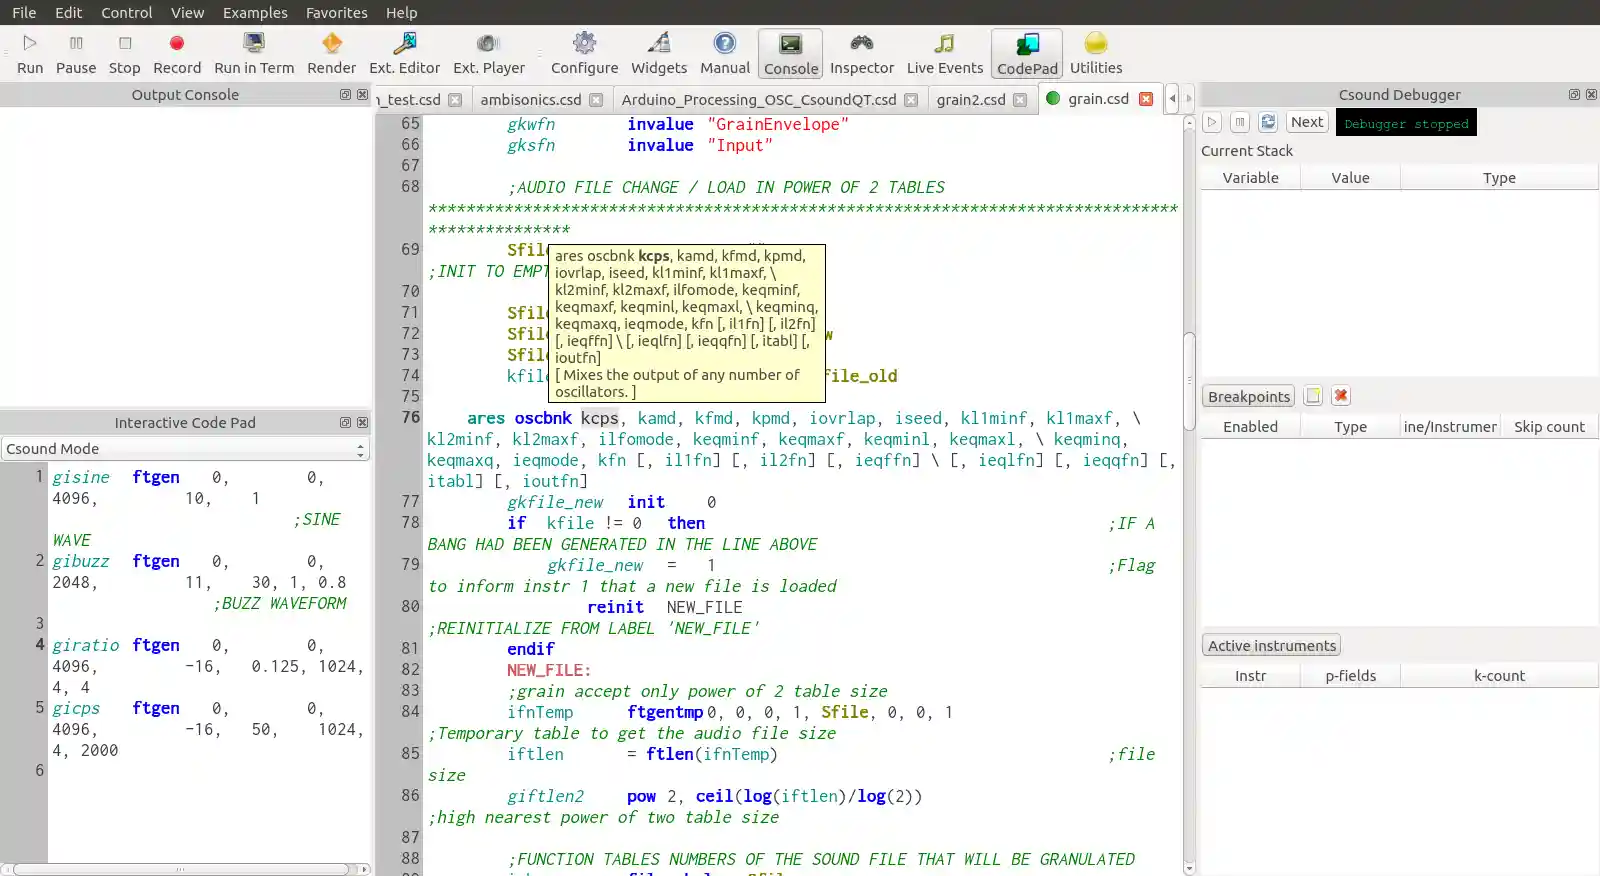Toggle the CodePad panel button
1600x876 pixels.
[1027, 54]
